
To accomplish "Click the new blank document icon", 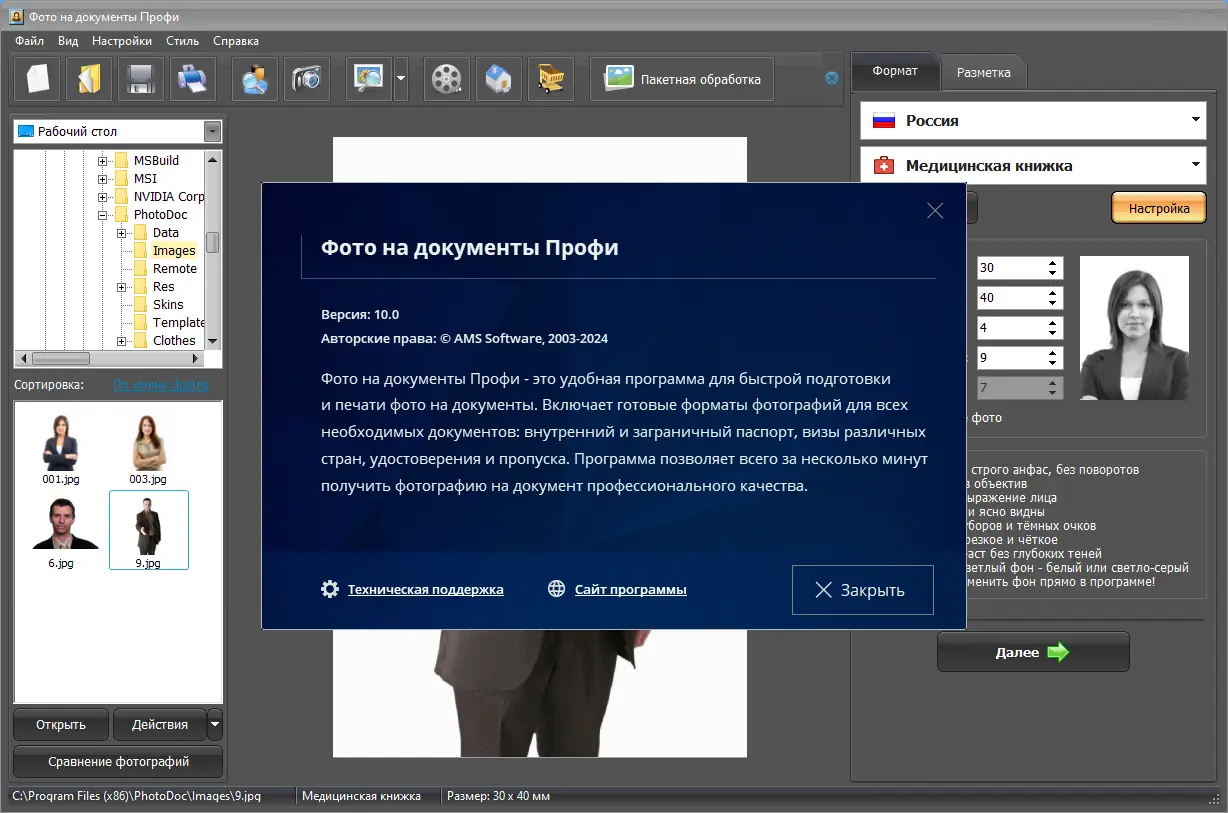I will point(37,79).
